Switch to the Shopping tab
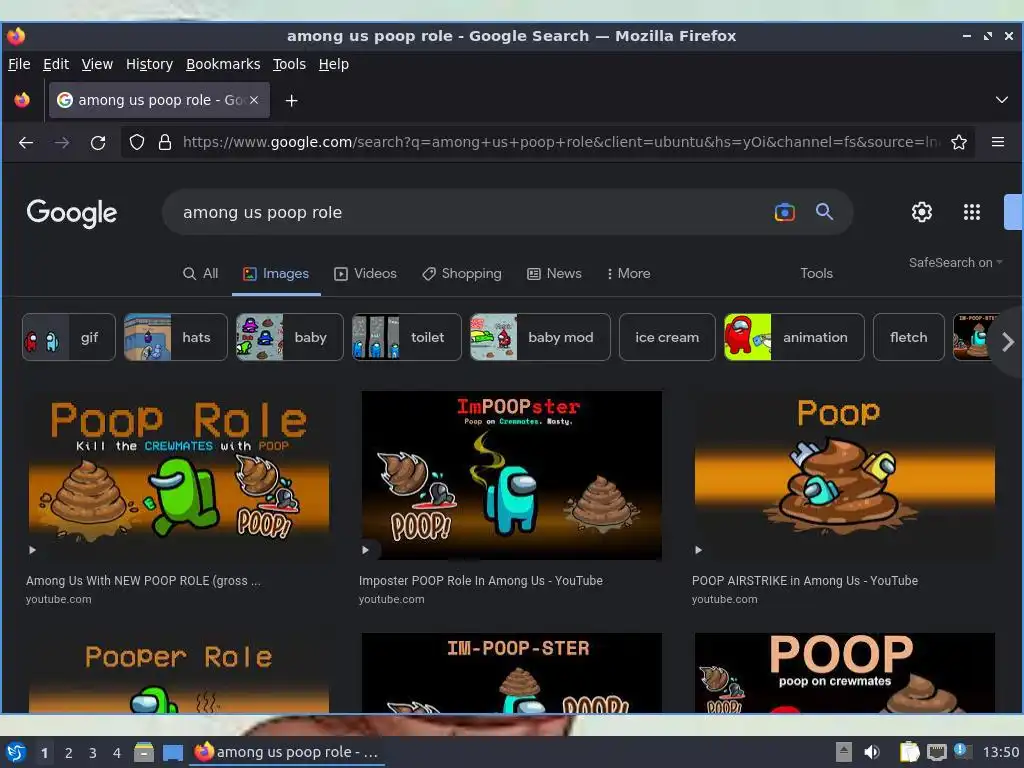The width and height of the screenshot is (1024, 768). [x=462, y=274]
